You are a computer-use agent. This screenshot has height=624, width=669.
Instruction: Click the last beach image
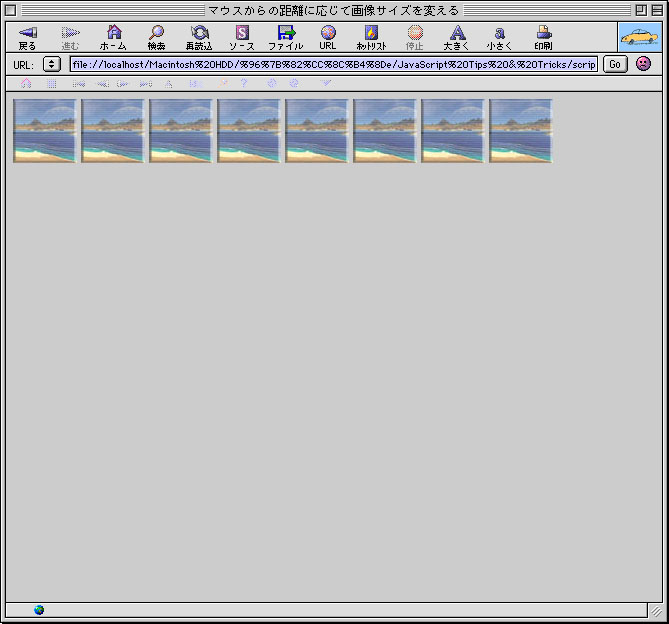coord(521,131)
